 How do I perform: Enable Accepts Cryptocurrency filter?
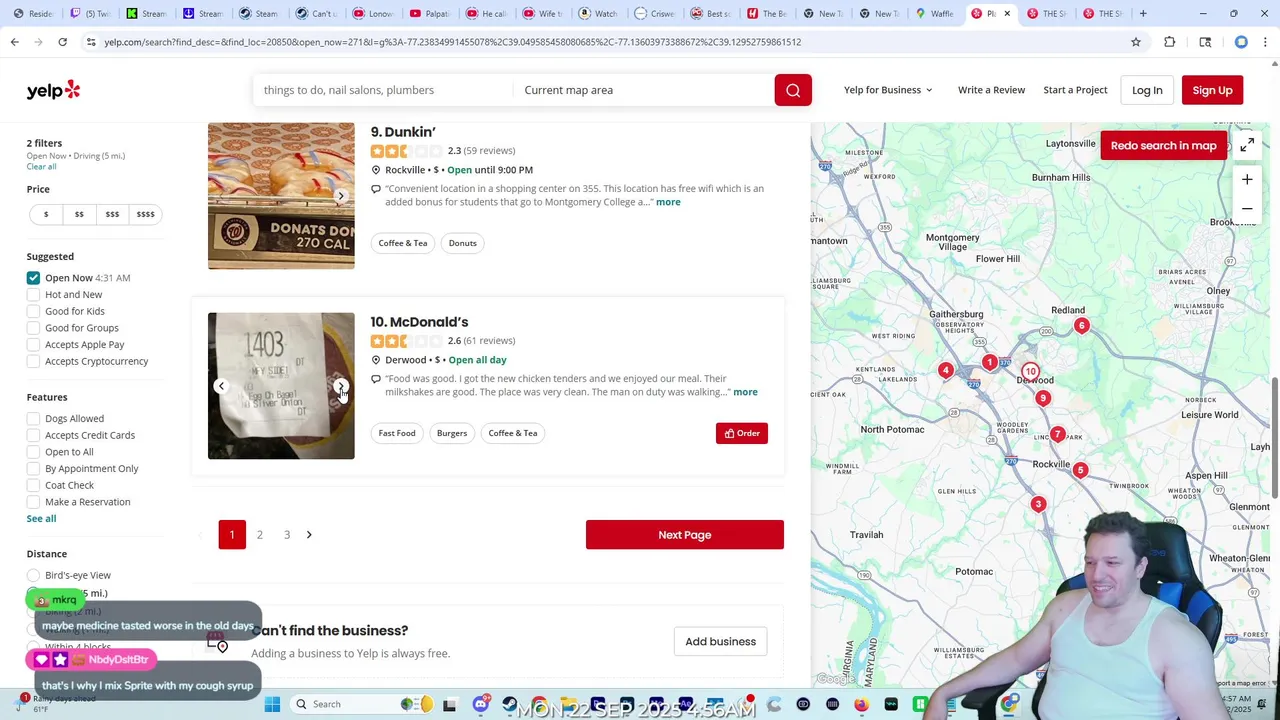click(x=34, y=361)
